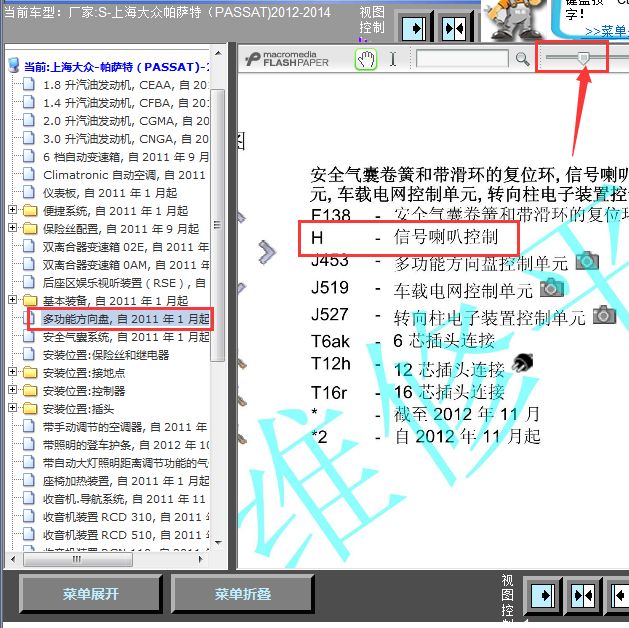Select the FlashPaper text selection tool
The width and height of the screenshot is (629, 628).
393,59
